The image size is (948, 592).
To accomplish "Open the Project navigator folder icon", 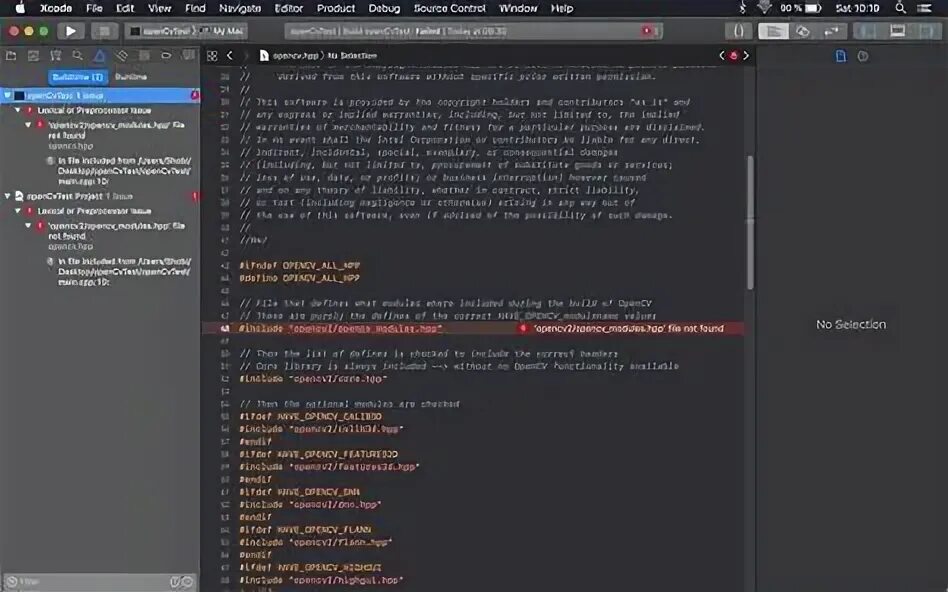I will [x=11, y=56].
